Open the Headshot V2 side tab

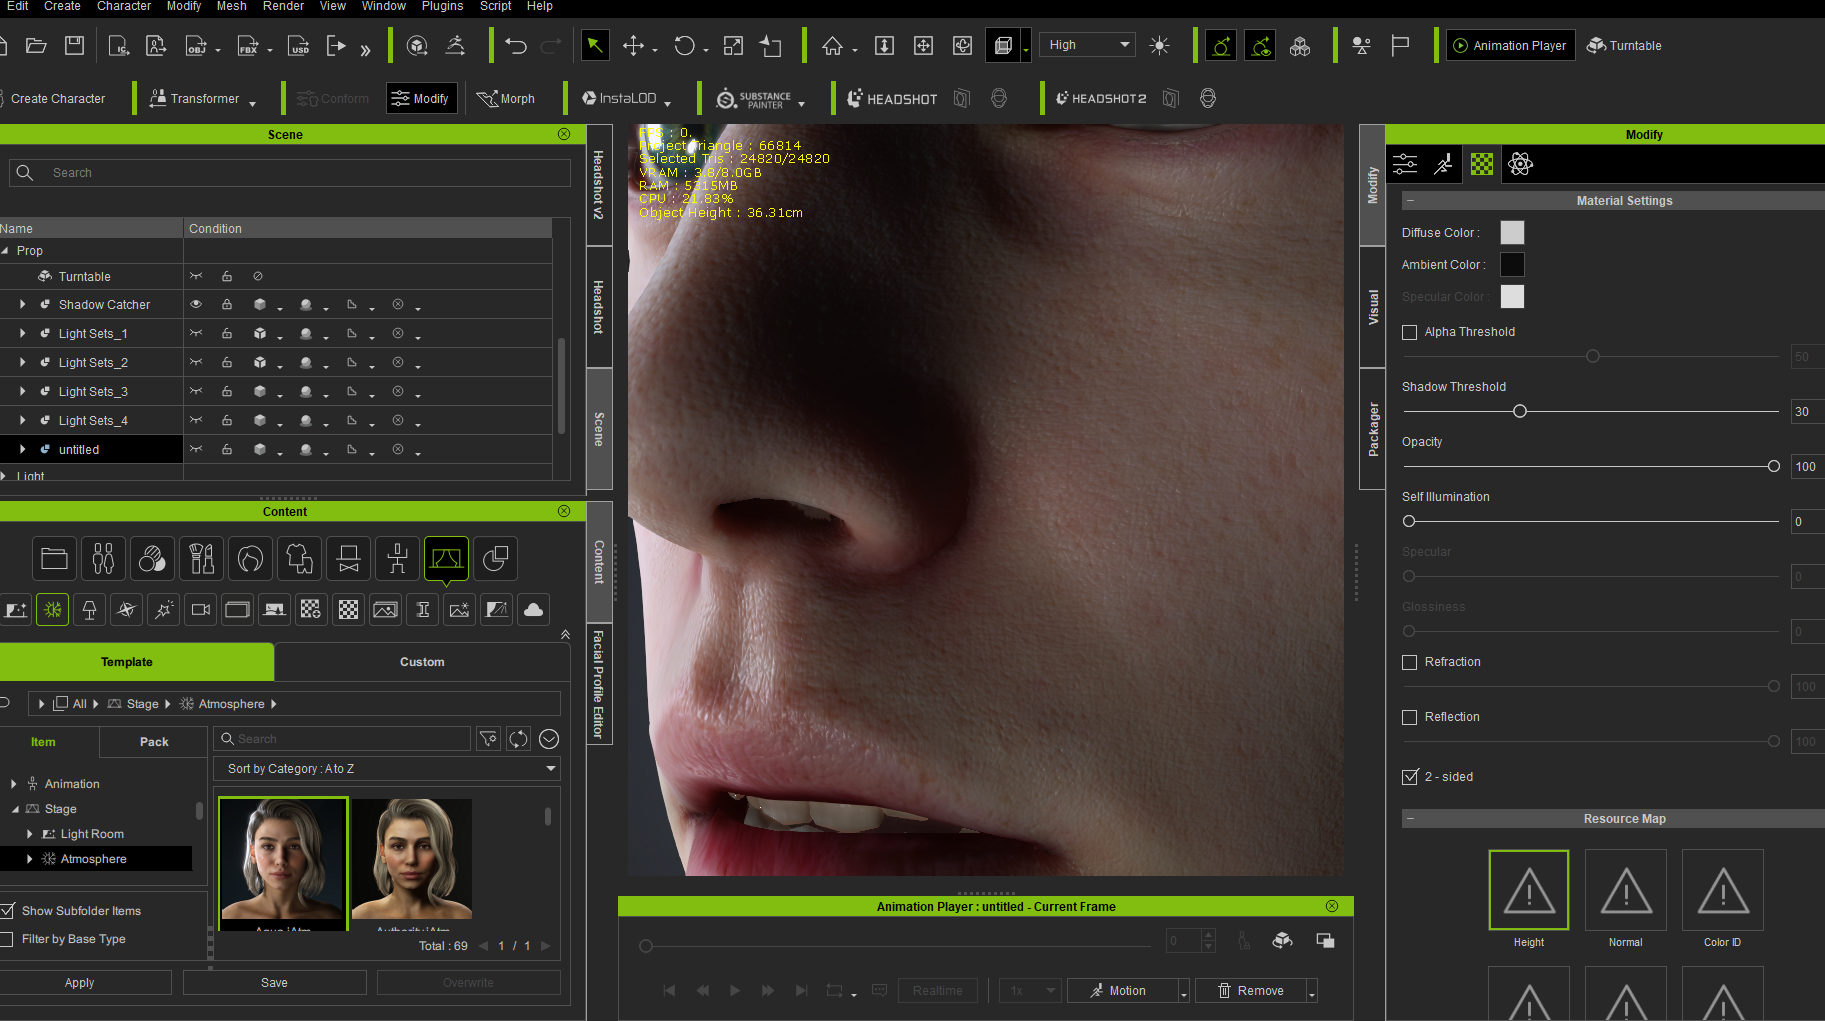[x=599, y=185]
